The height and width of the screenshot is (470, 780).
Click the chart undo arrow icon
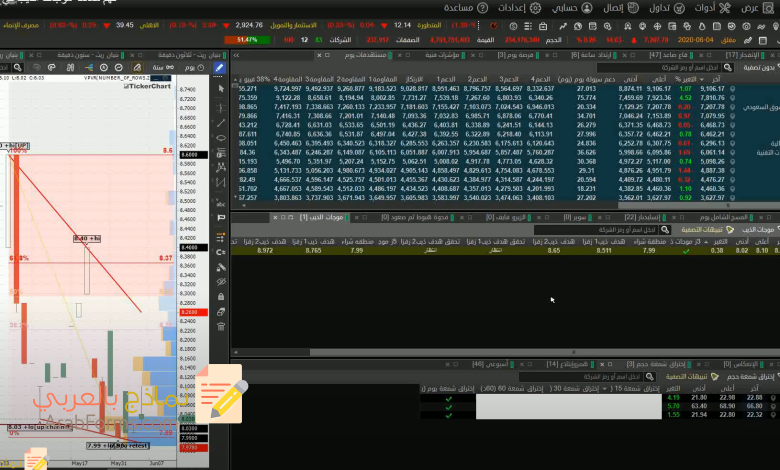click(x=36, y=68)
